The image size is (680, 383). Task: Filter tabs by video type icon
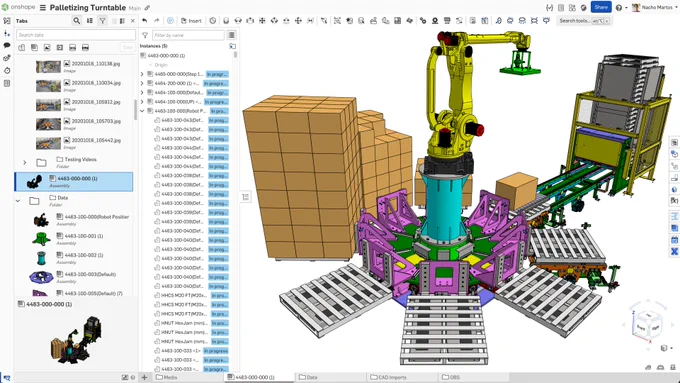click(60, 47)
